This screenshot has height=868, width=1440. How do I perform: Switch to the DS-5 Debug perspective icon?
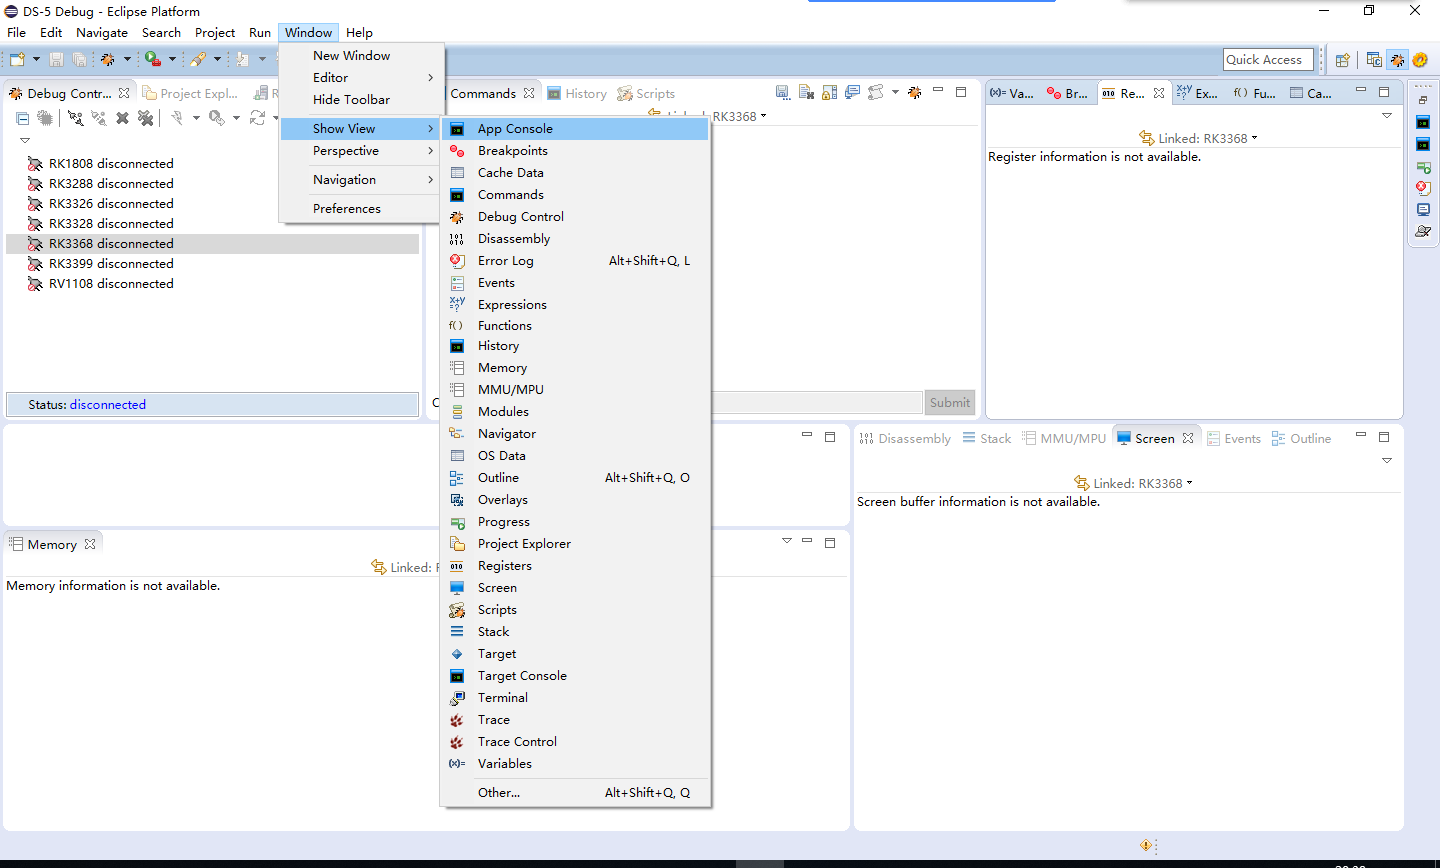tap(1397, 60)
